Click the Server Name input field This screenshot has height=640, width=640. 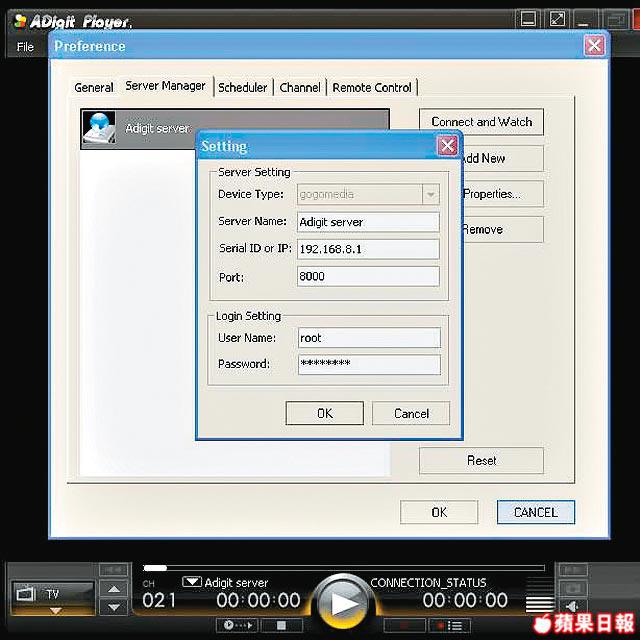[x=368, y=222]
